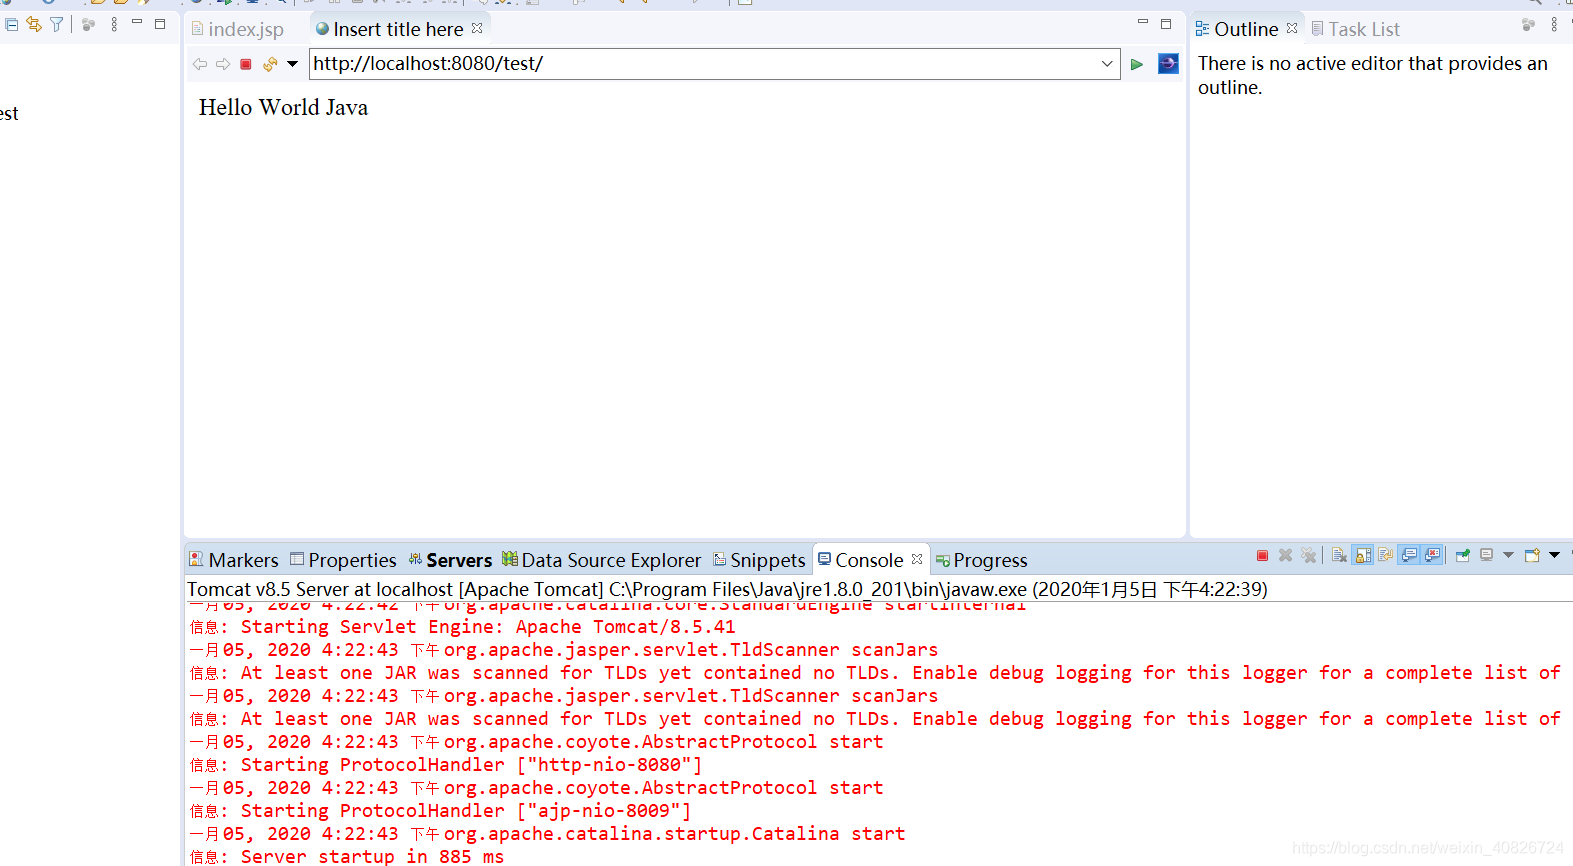The height and width of the screenshot is (866, 1573).
Task: Open Progress tab
Action: click(981, 560)
